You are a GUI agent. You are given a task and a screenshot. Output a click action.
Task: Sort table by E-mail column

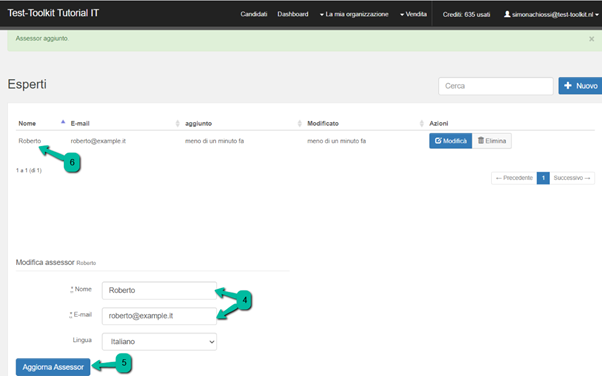pyautogui.click(x=125, y=123)
